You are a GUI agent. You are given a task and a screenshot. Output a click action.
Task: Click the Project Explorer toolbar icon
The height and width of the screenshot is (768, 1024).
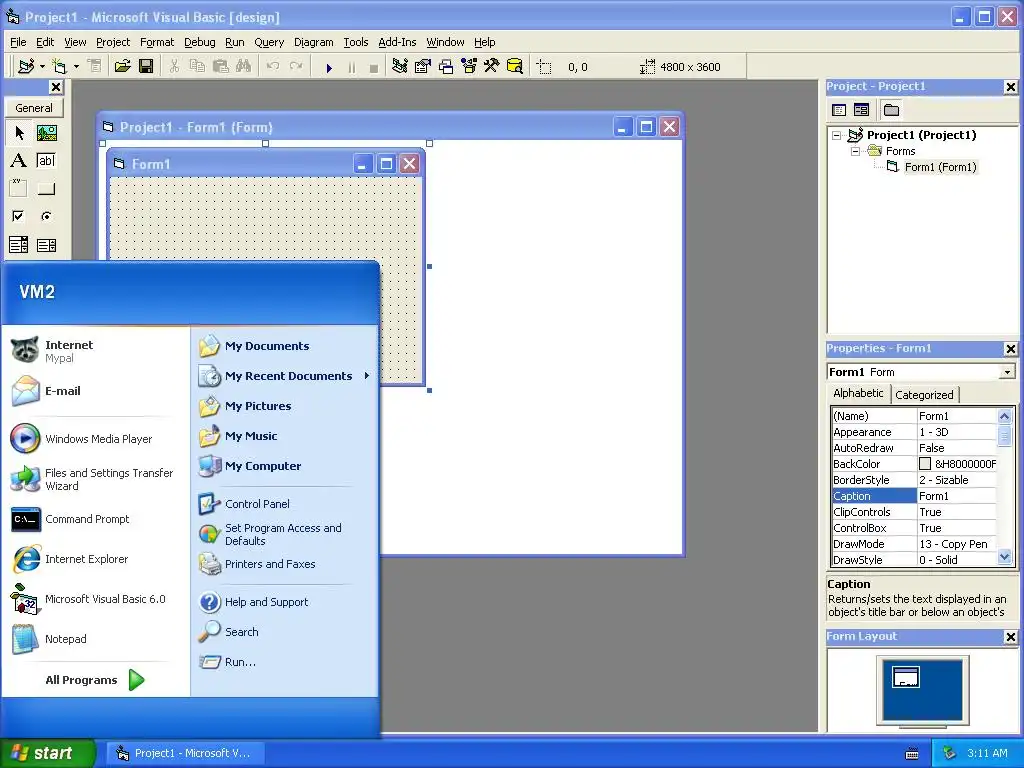point(400,66)
